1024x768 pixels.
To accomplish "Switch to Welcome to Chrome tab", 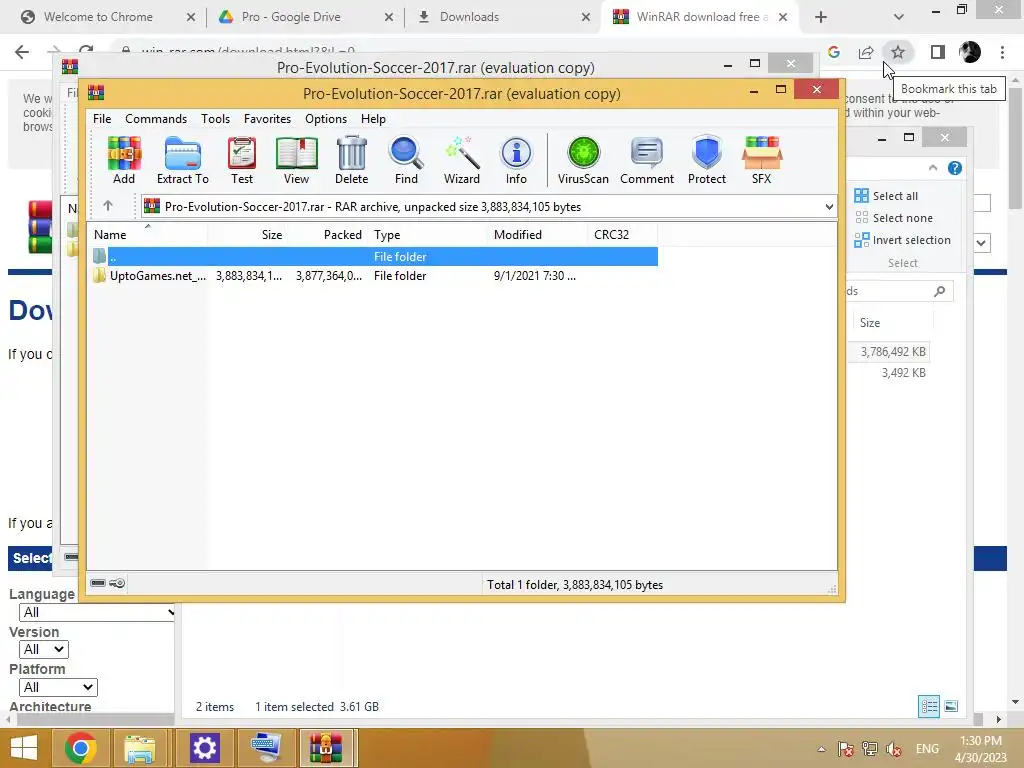I will [x=98, y=17].
